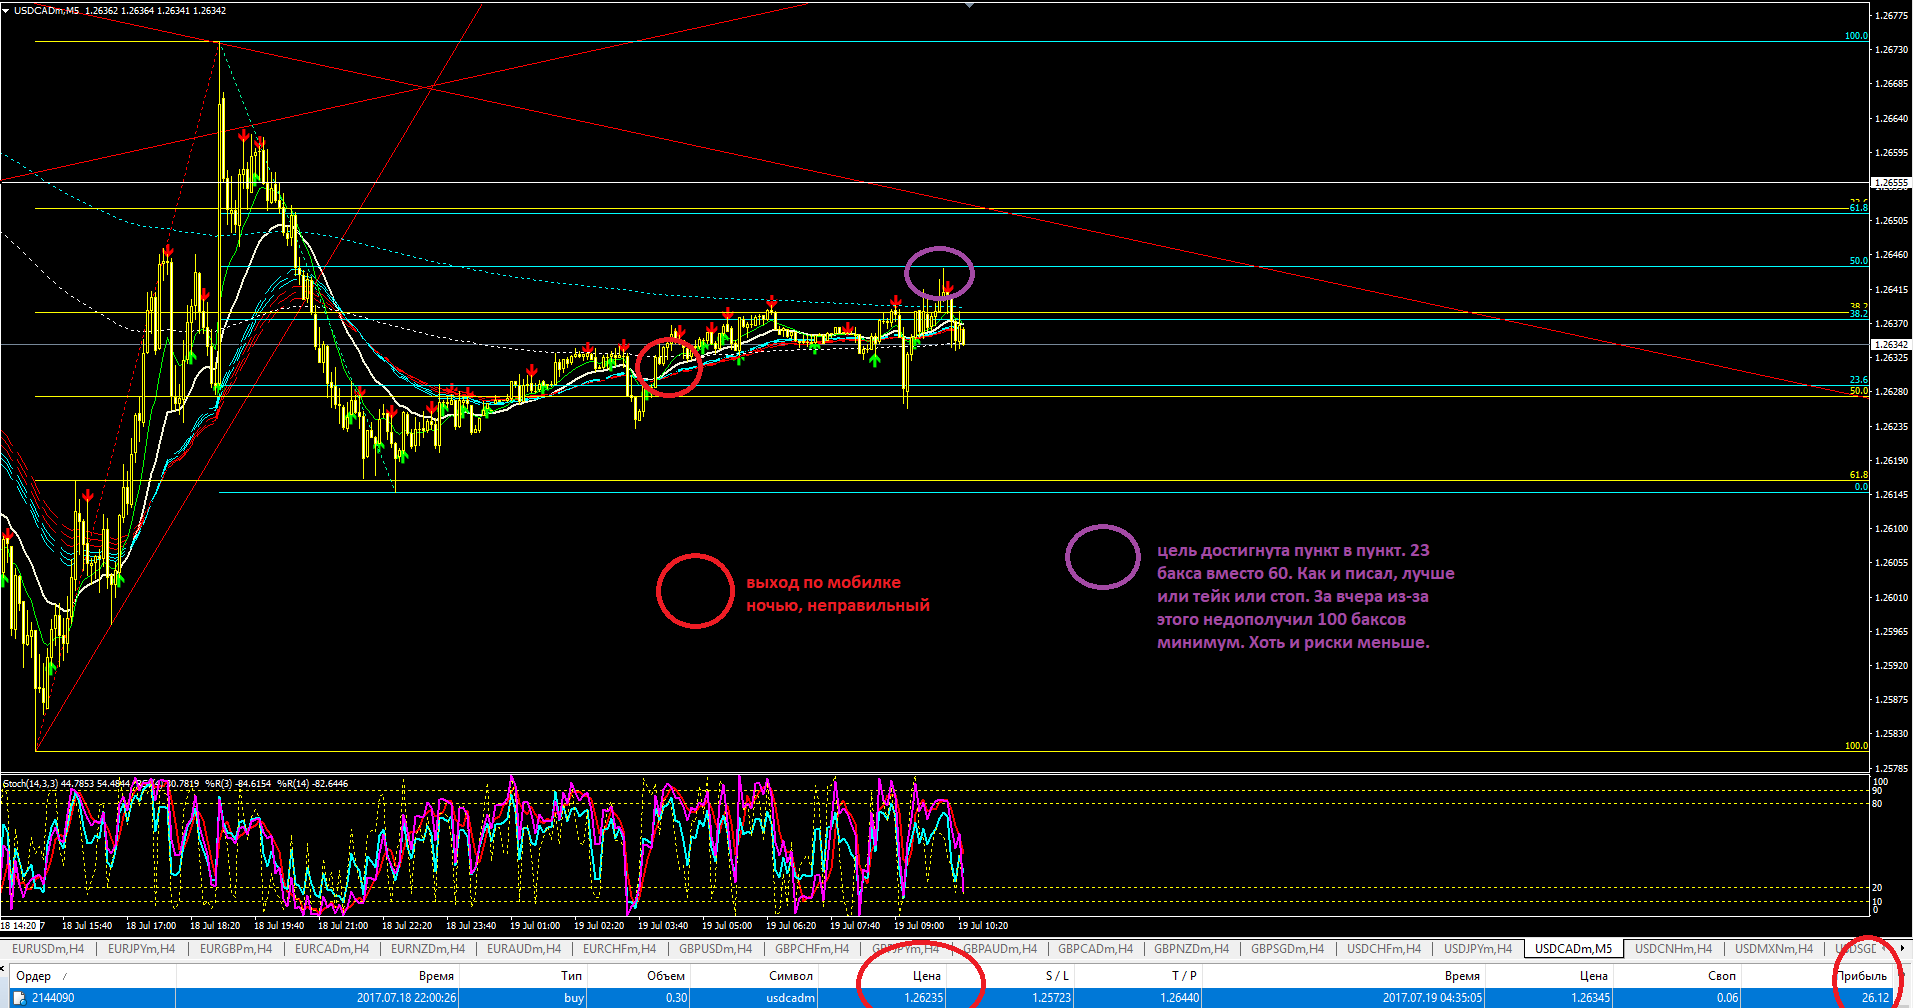This screenshot has width=1913, height=1008.
Task: Open the EURNZDm,H4 chart tab
Action: click(427, 949)
